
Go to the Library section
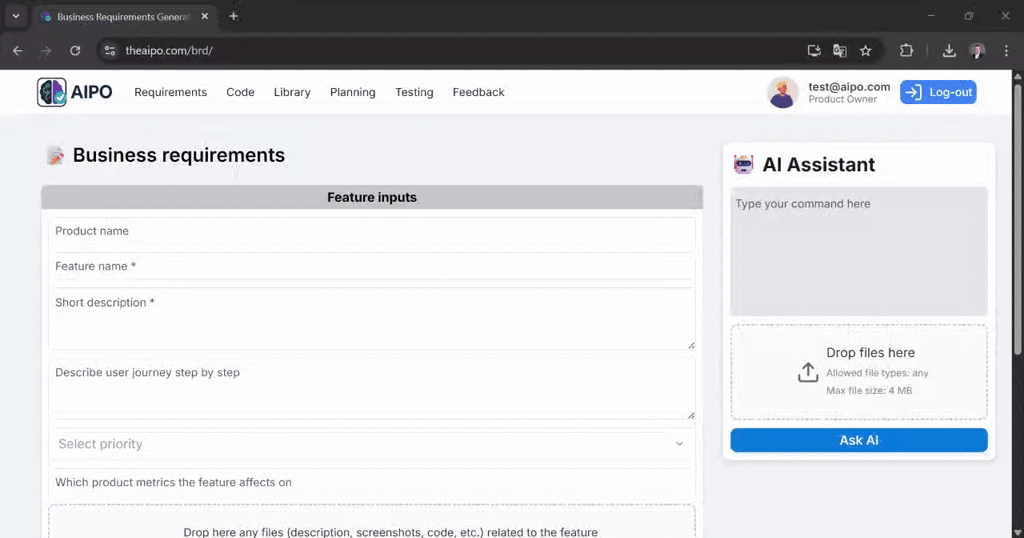(292, 92)
